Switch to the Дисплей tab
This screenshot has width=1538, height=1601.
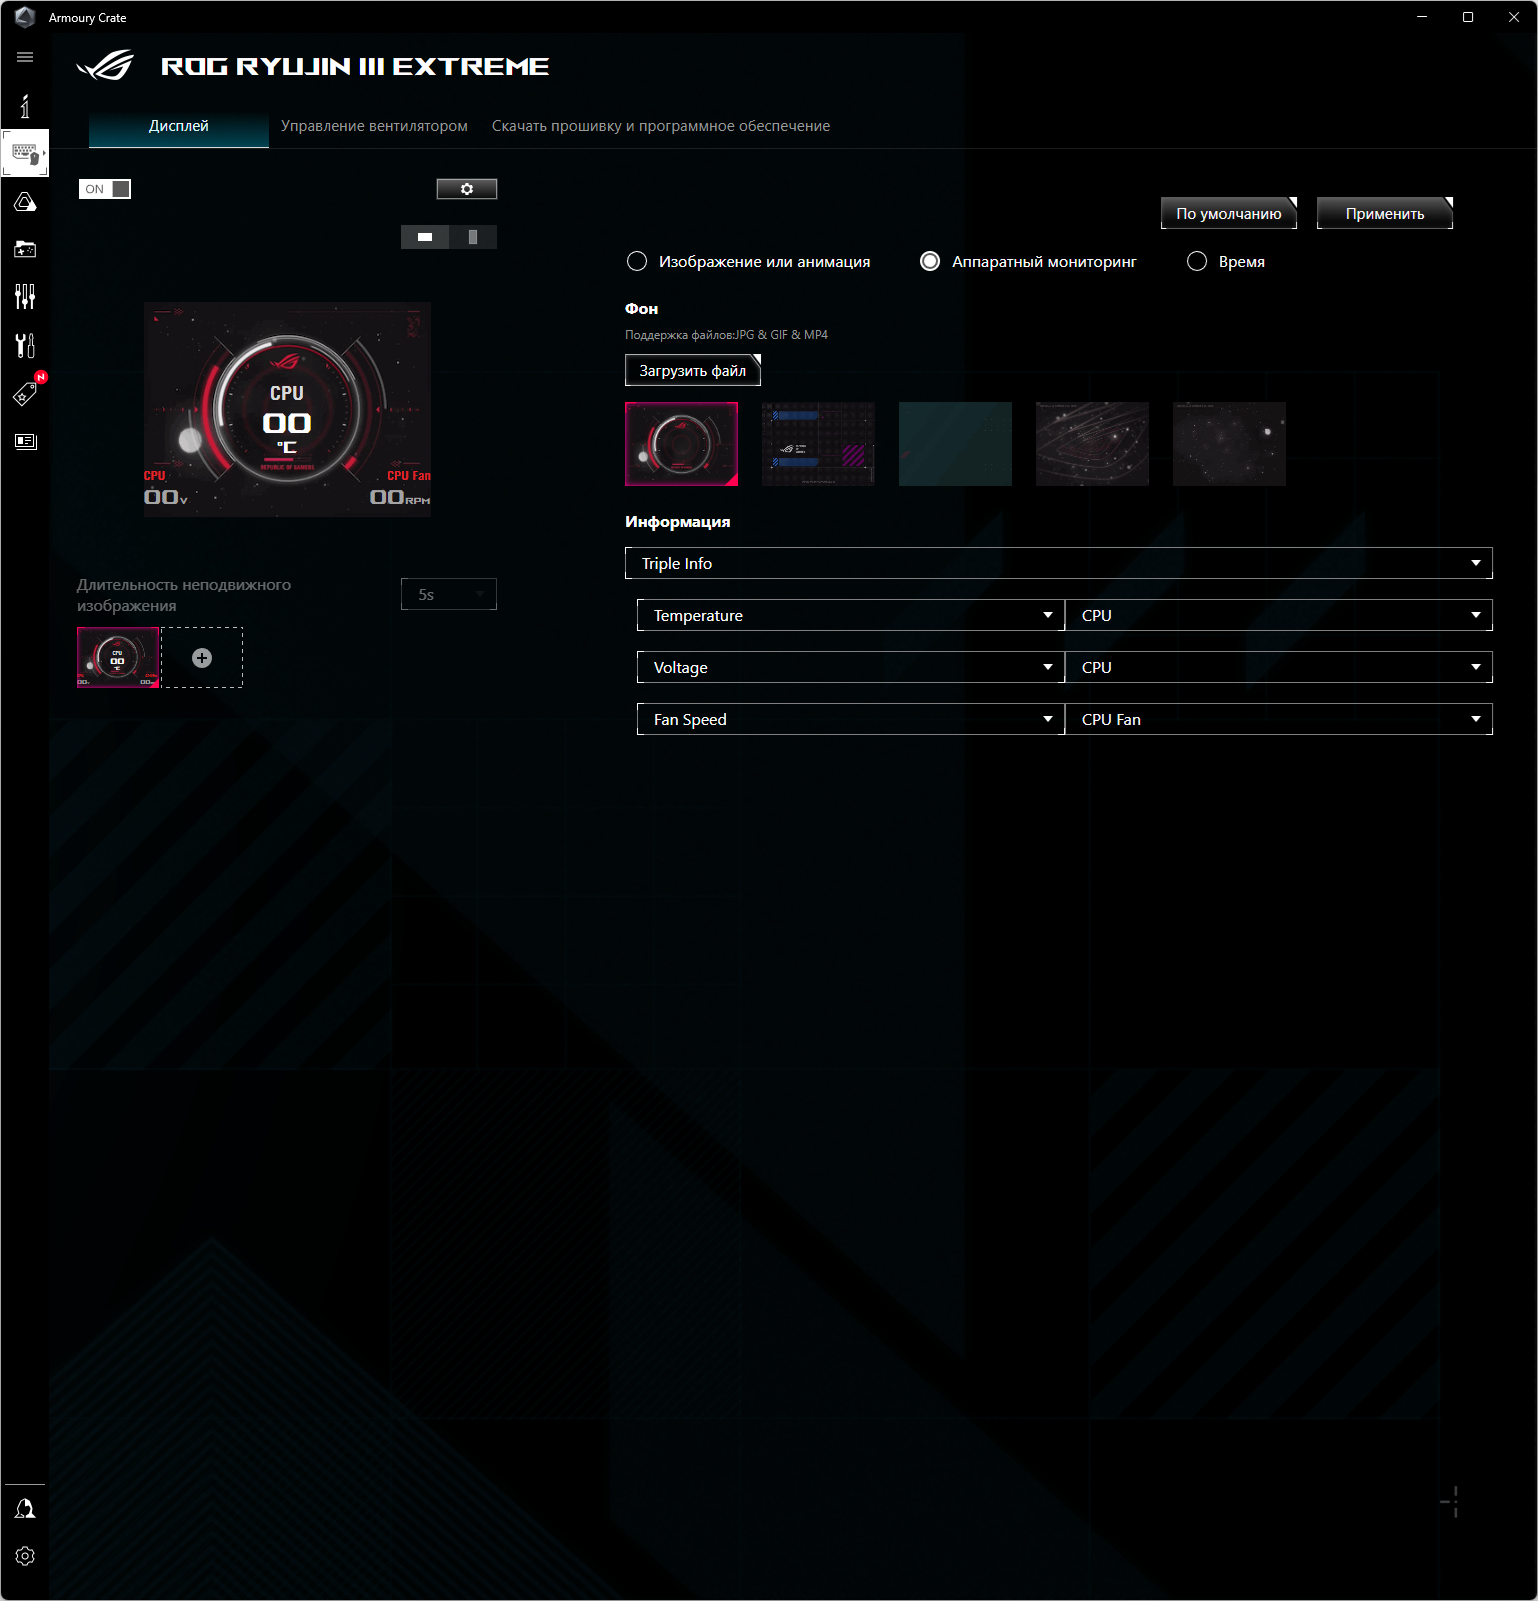[179, 126]
